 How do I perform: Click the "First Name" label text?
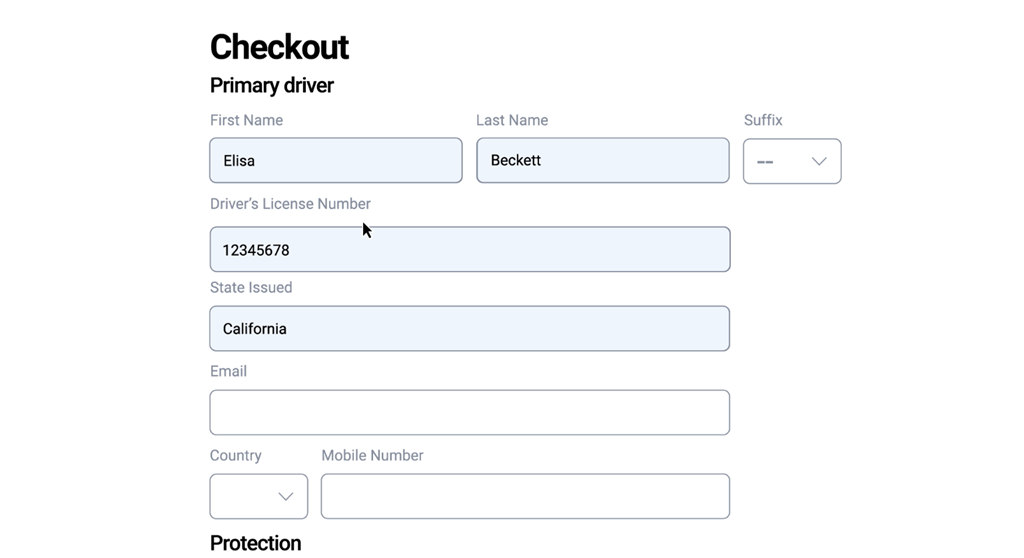(246, 120)
